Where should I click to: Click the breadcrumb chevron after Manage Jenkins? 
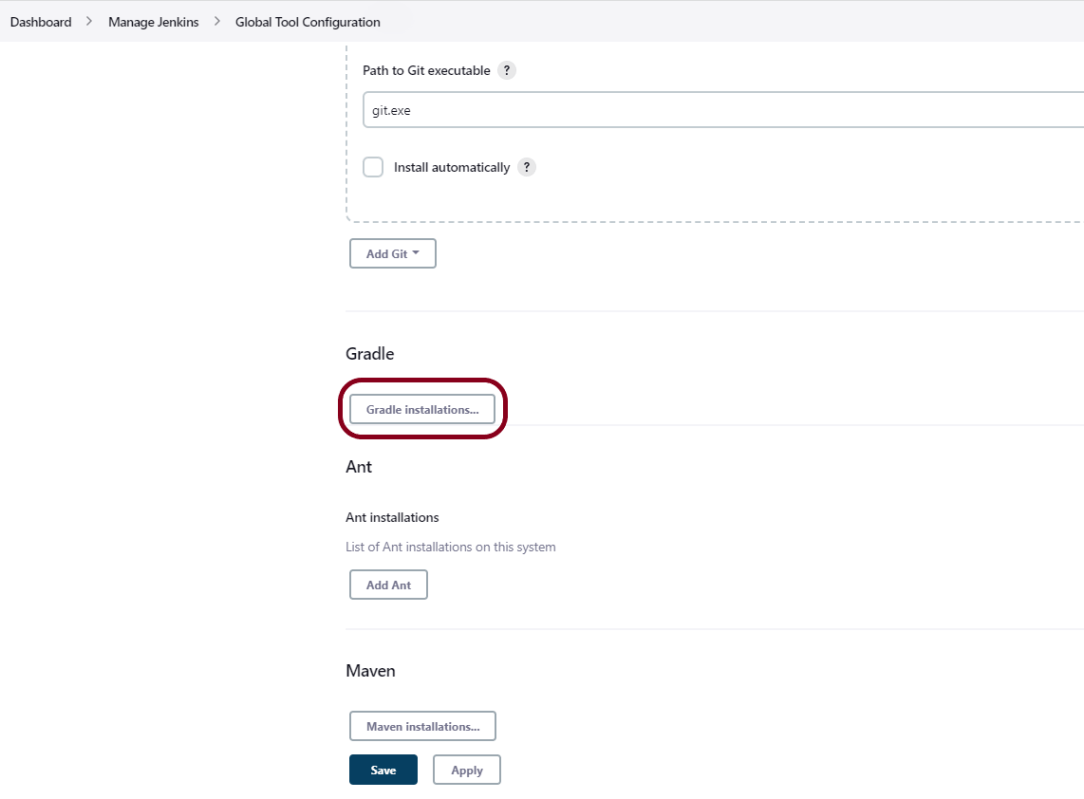click(x=217, y=22)
